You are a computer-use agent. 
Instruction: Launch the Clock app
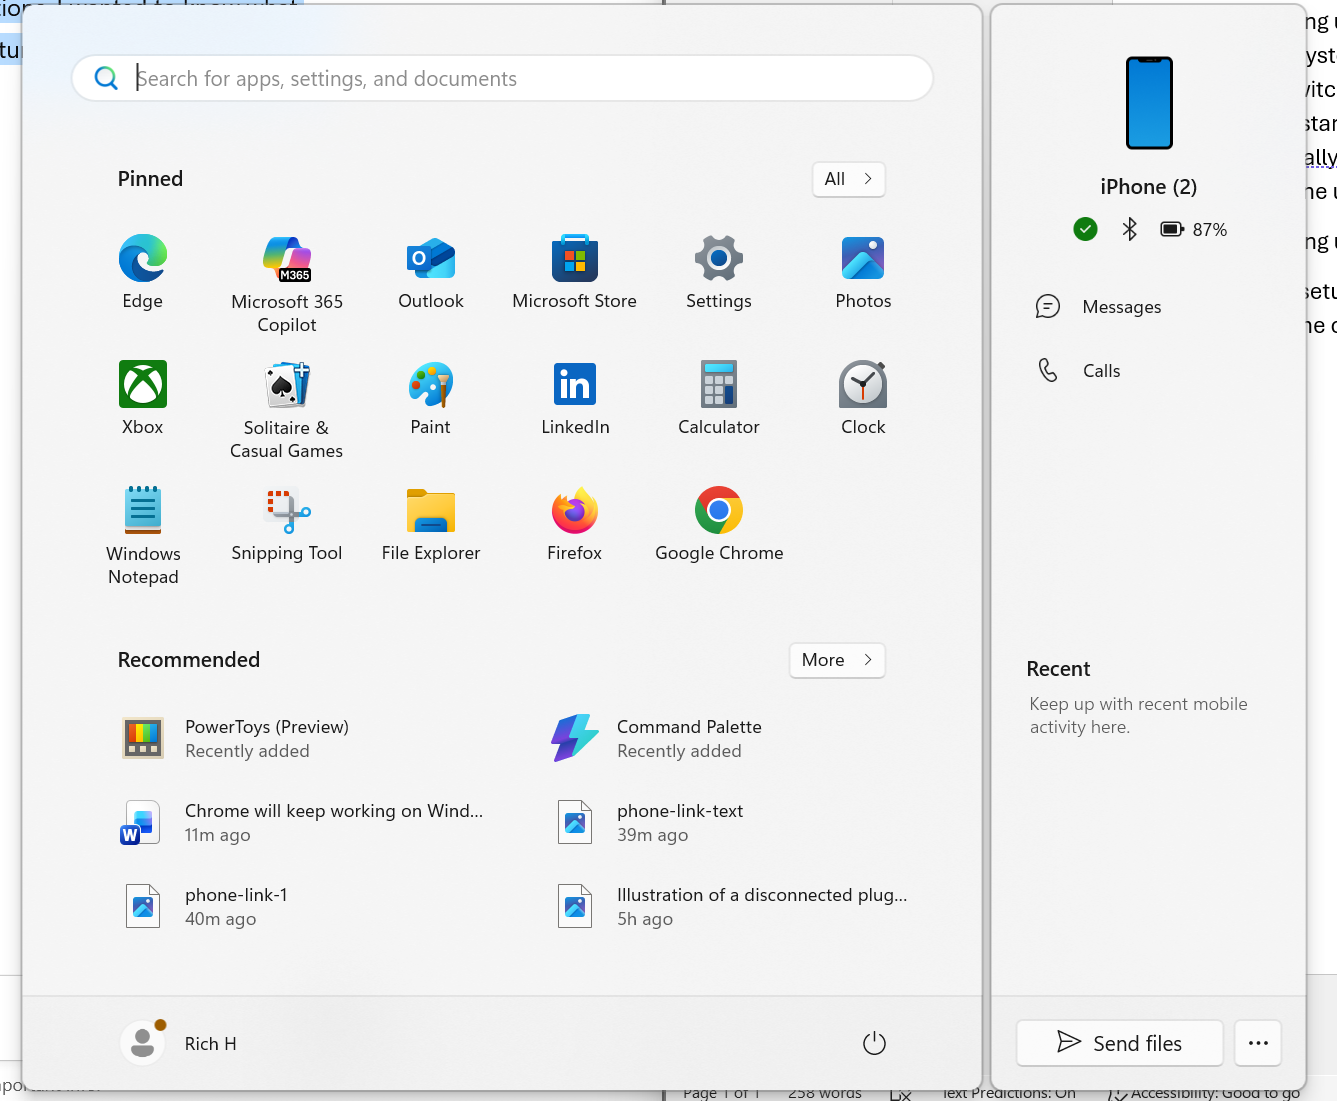[x=862, y=397]
